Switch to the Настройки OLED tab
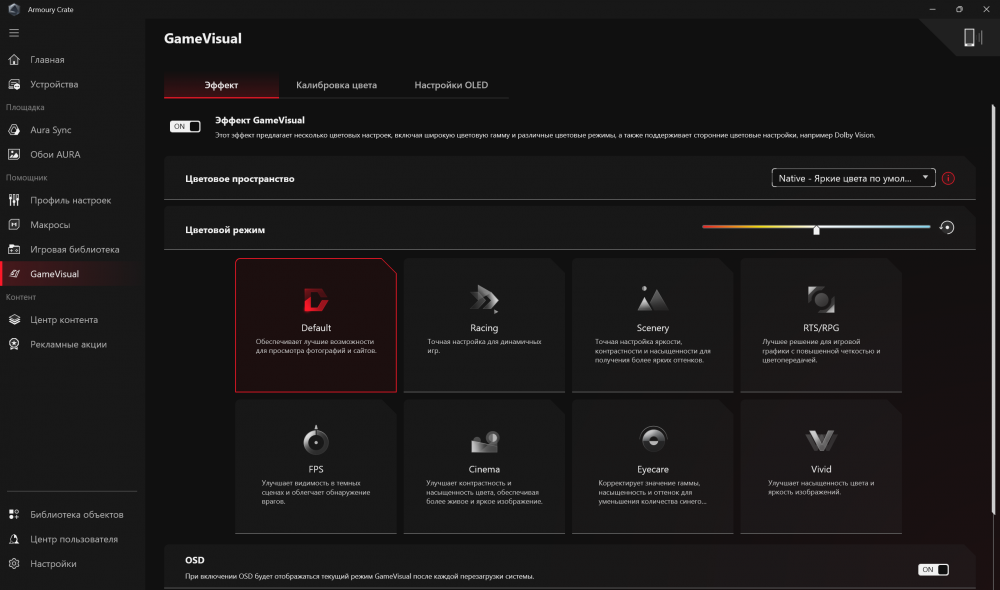 click(x=451, y=85)
